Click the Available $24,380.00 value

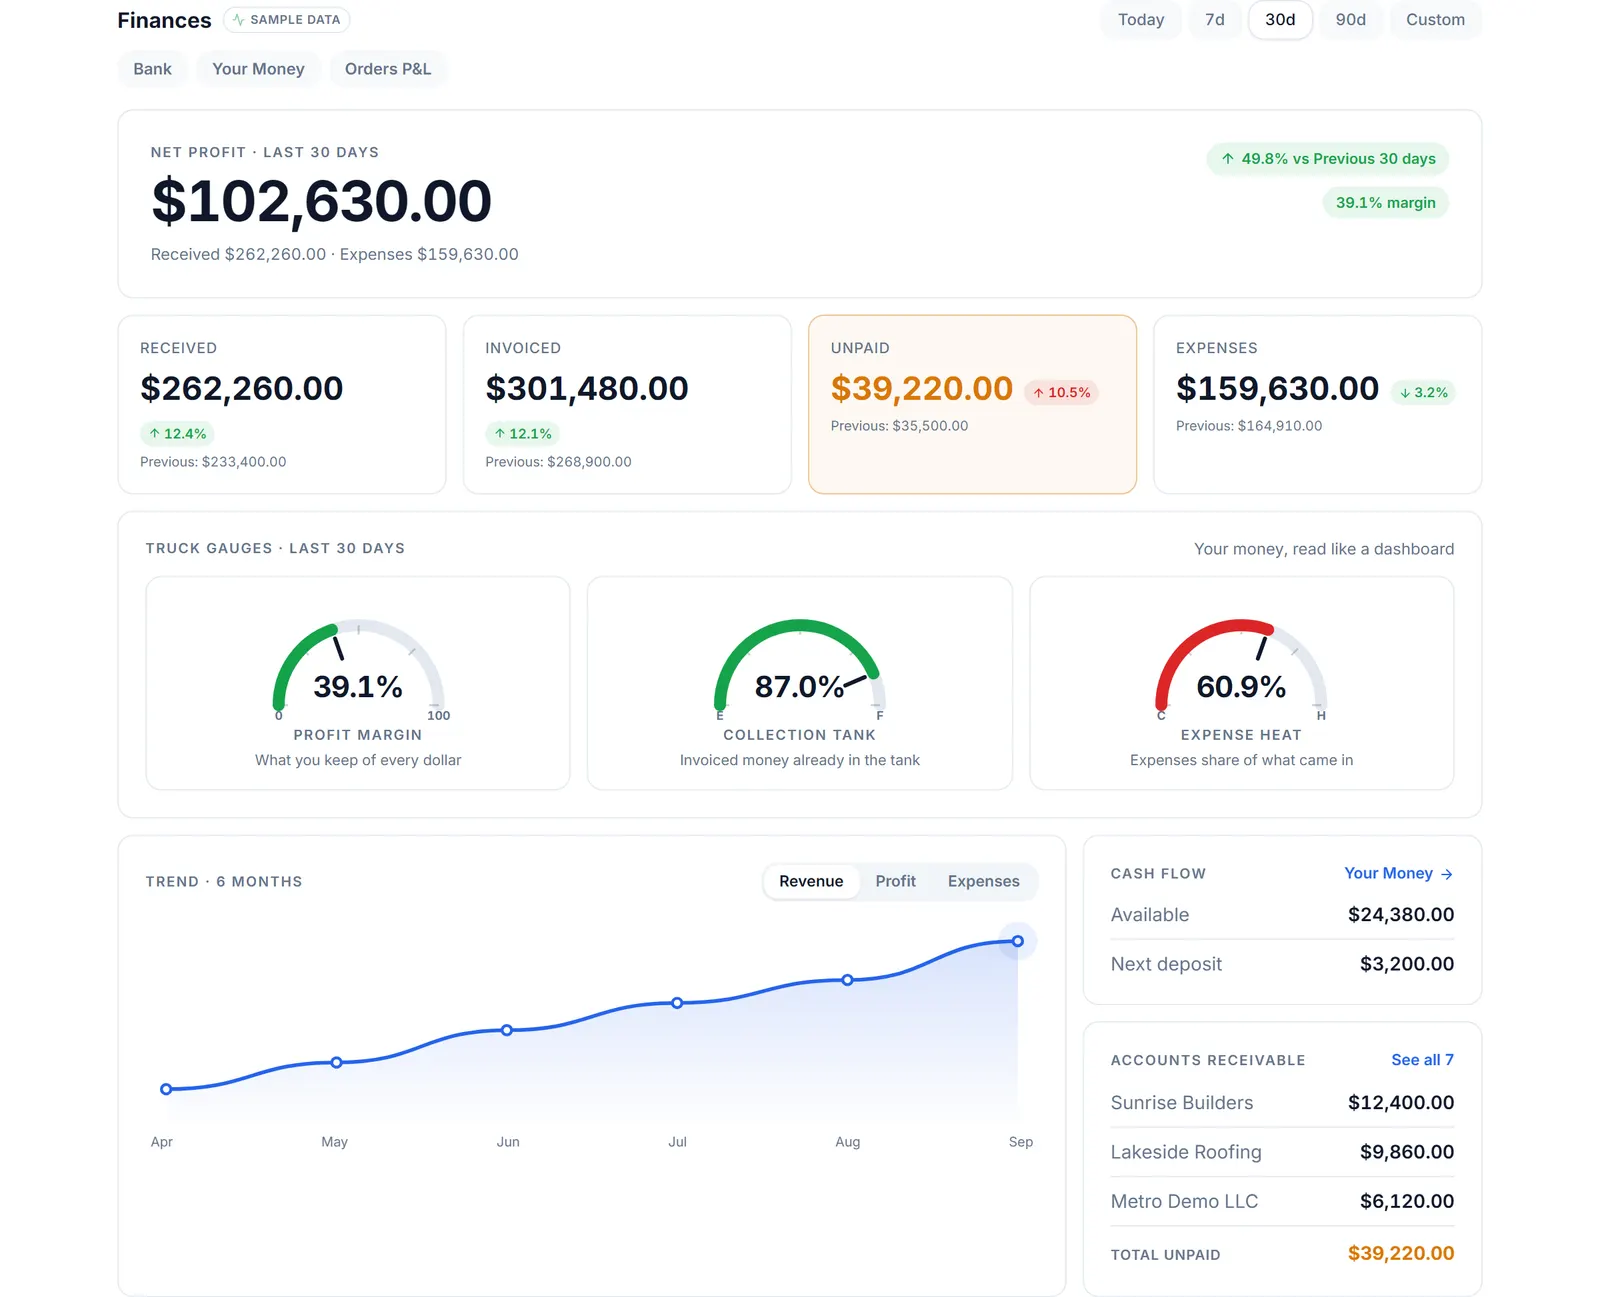coord(1400,915)
